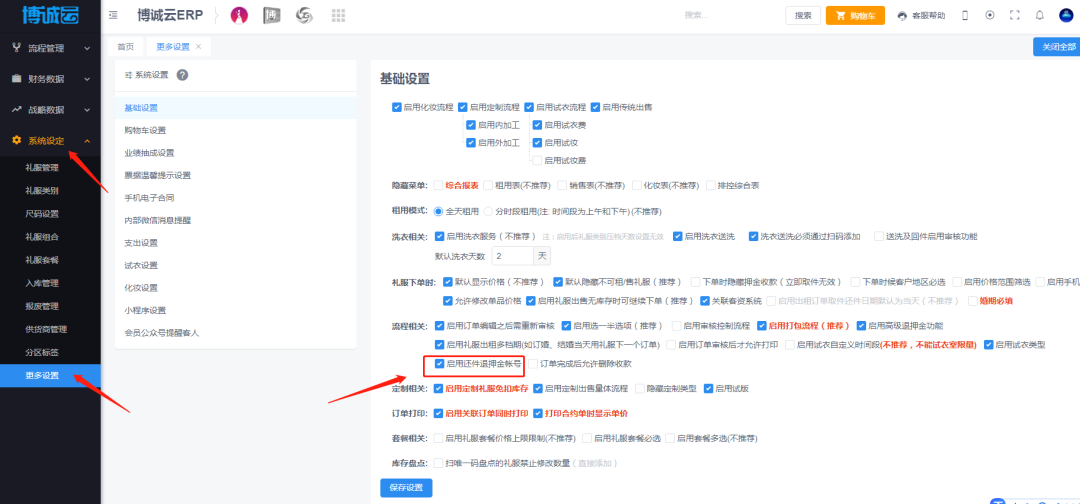The image size is (1080, 504).
Task: Select 手机电子合同 in settings list
Action: pyautogui.click(x=236, y=198)
